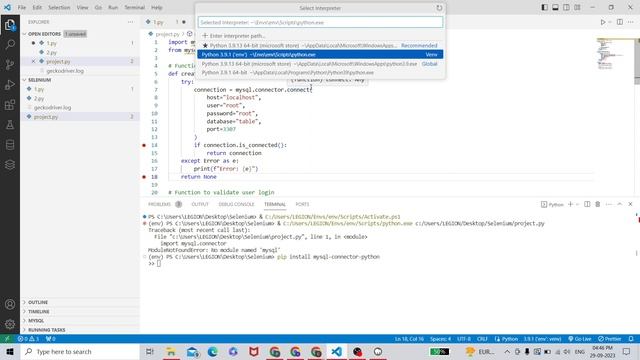Viewport: 640px width, 360px height.
Task: Toggle the primary side bar layout icon
Action: pos(544,7)
